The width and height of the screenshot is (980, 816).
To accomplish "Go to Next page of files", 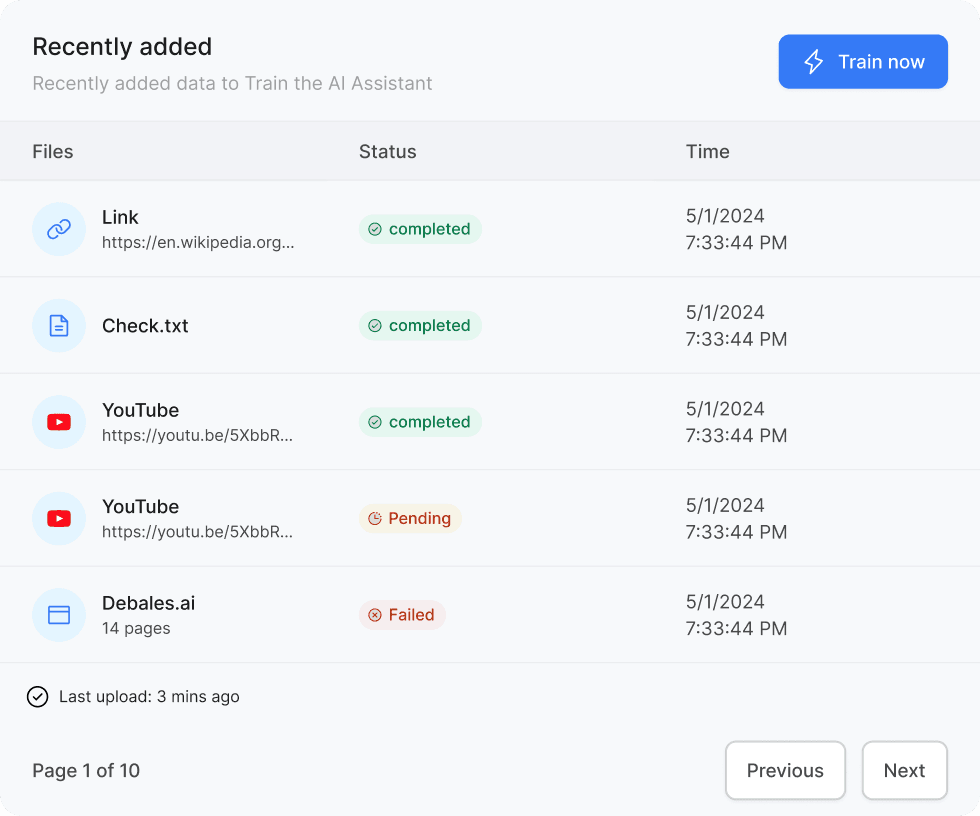I will 904,770.
